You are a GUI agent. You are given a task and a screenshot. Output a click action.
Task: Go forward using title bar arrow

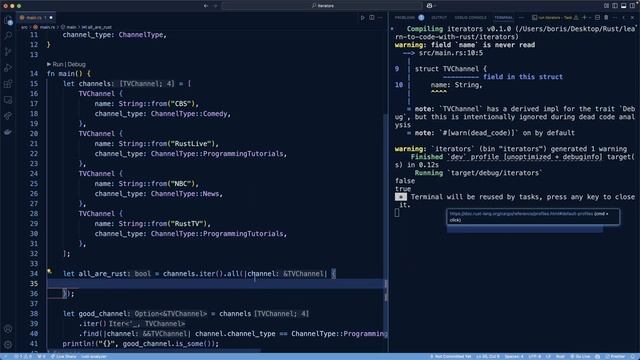pos(216,6)
